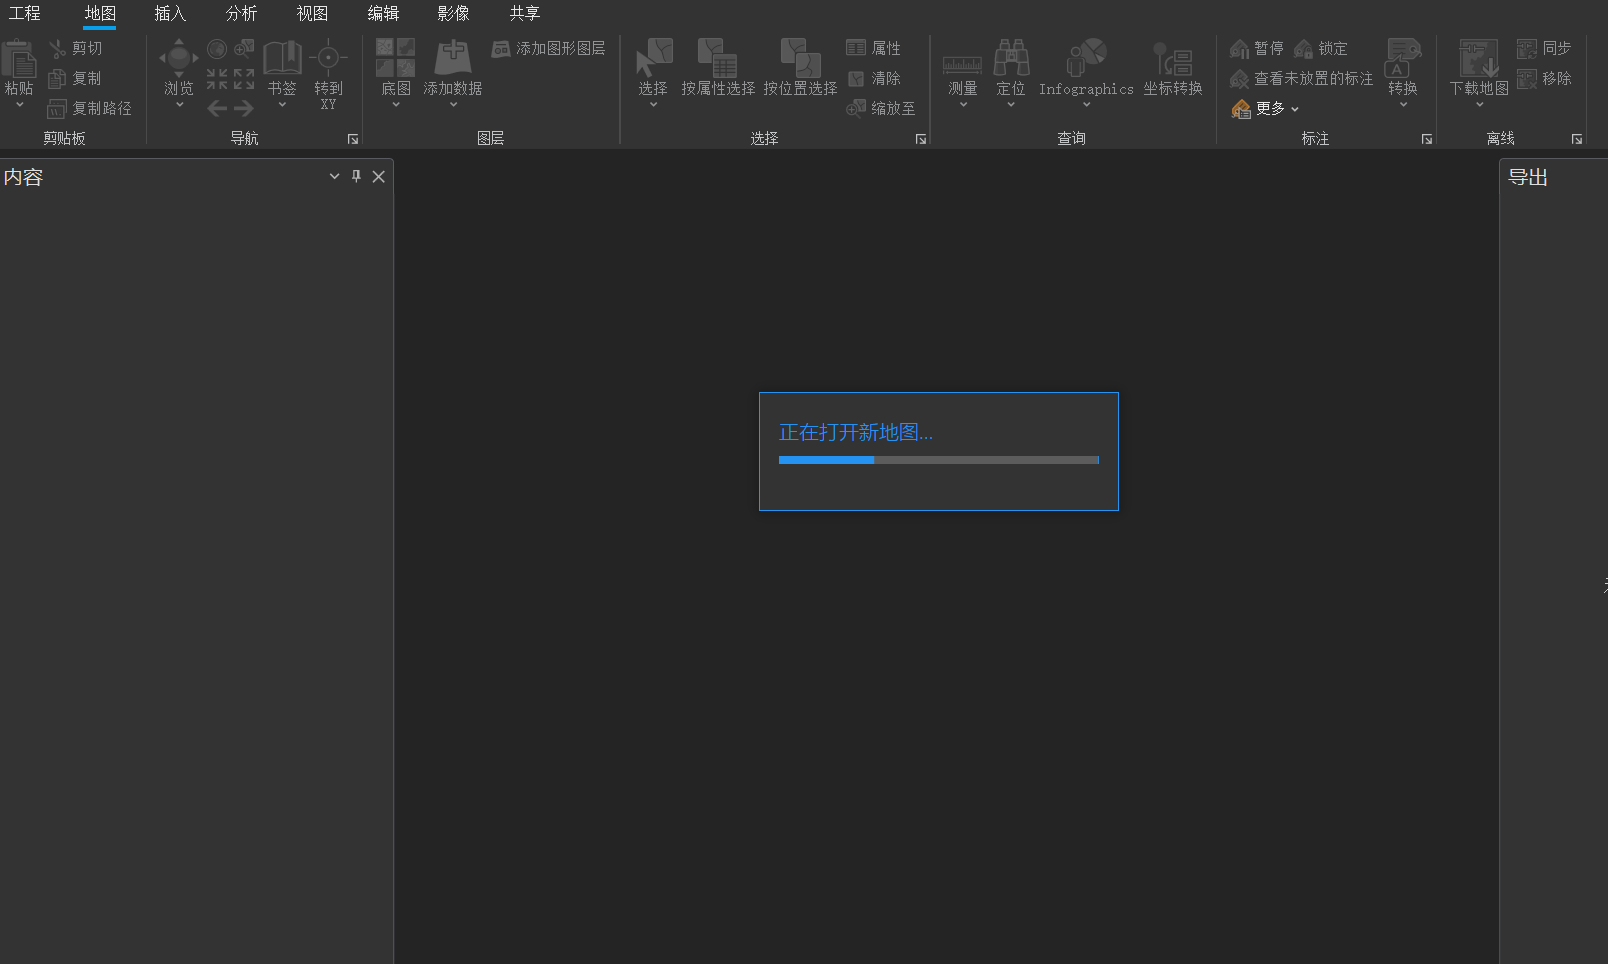Toggle Pause (暂停) labeling
The image size is (1608, 964).
[1256, 48]
